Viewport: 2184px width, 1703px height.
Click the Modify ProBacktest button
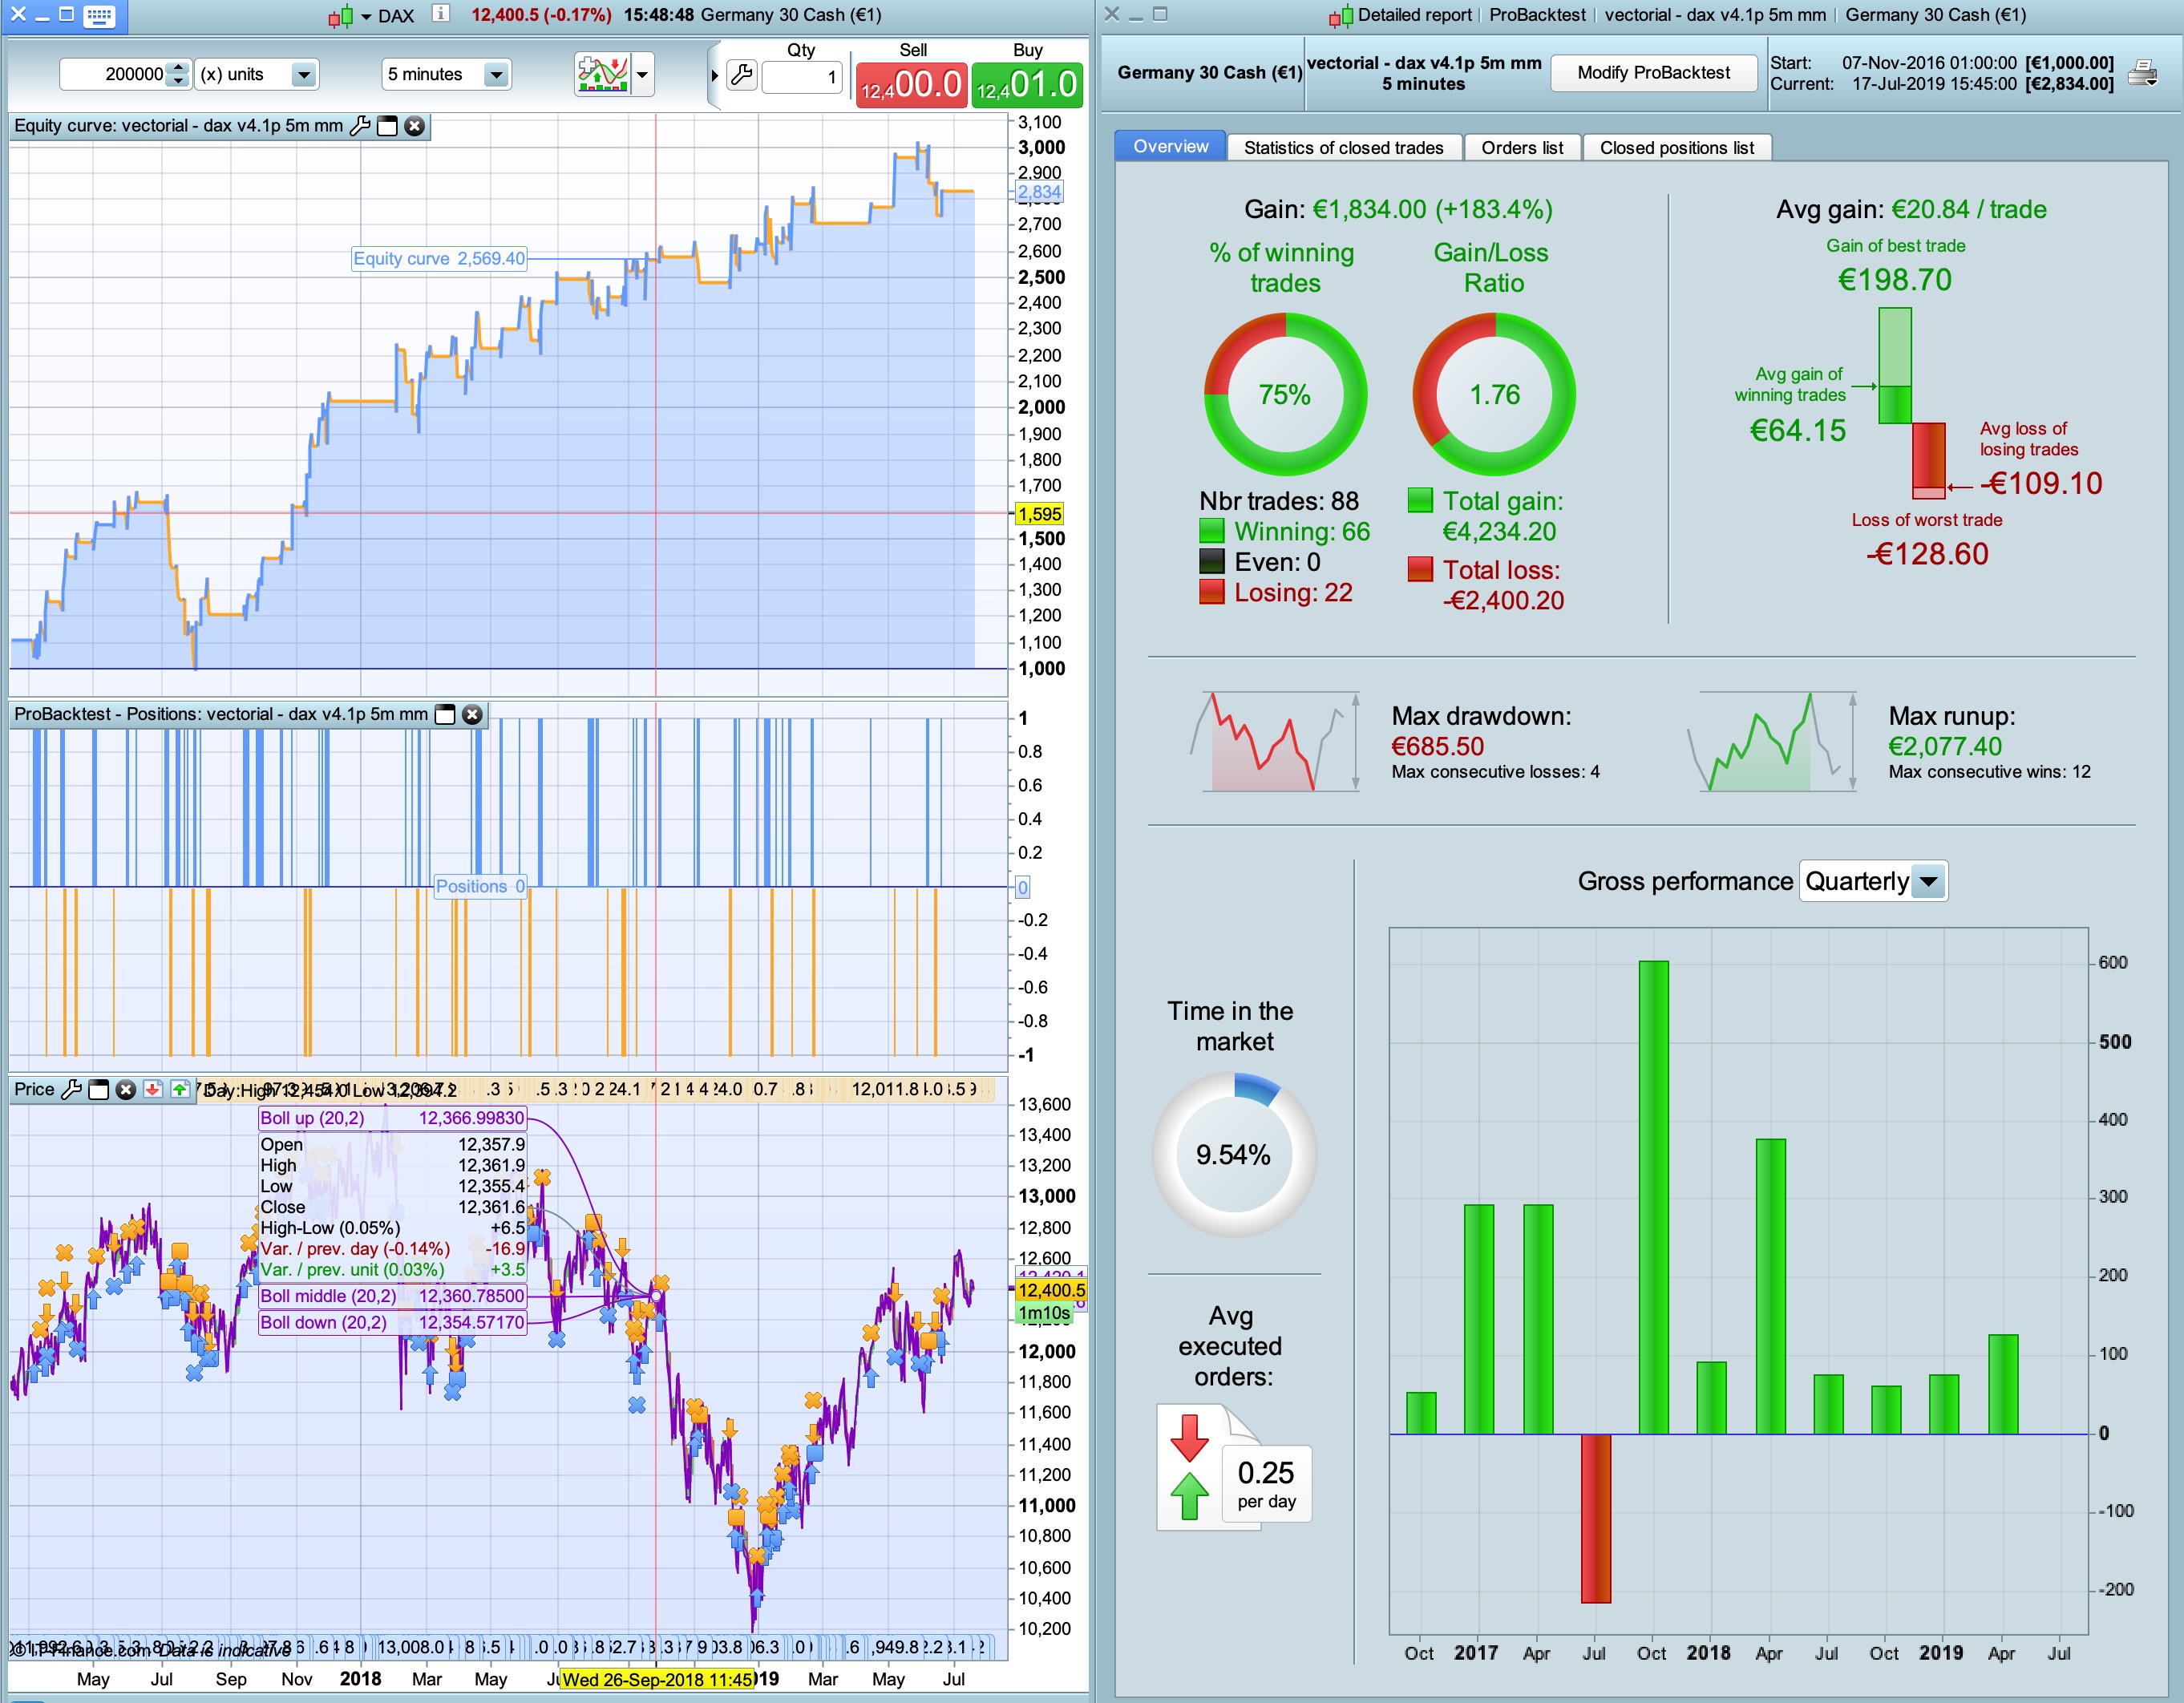click(1653, 73)
